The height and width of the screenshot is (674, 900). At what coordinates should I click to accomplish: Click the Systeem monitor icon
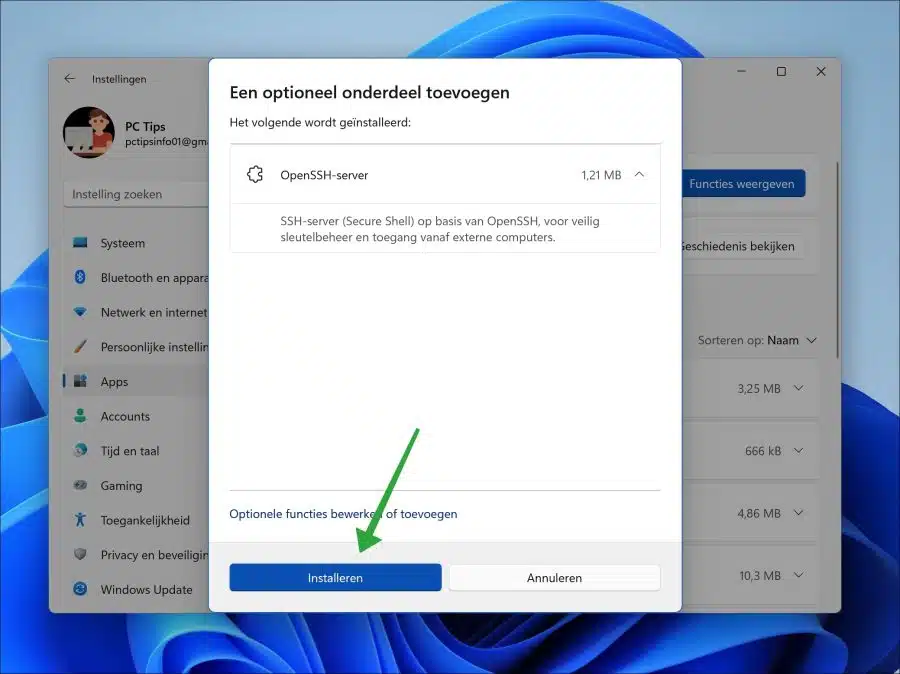(x=80, y=242)
